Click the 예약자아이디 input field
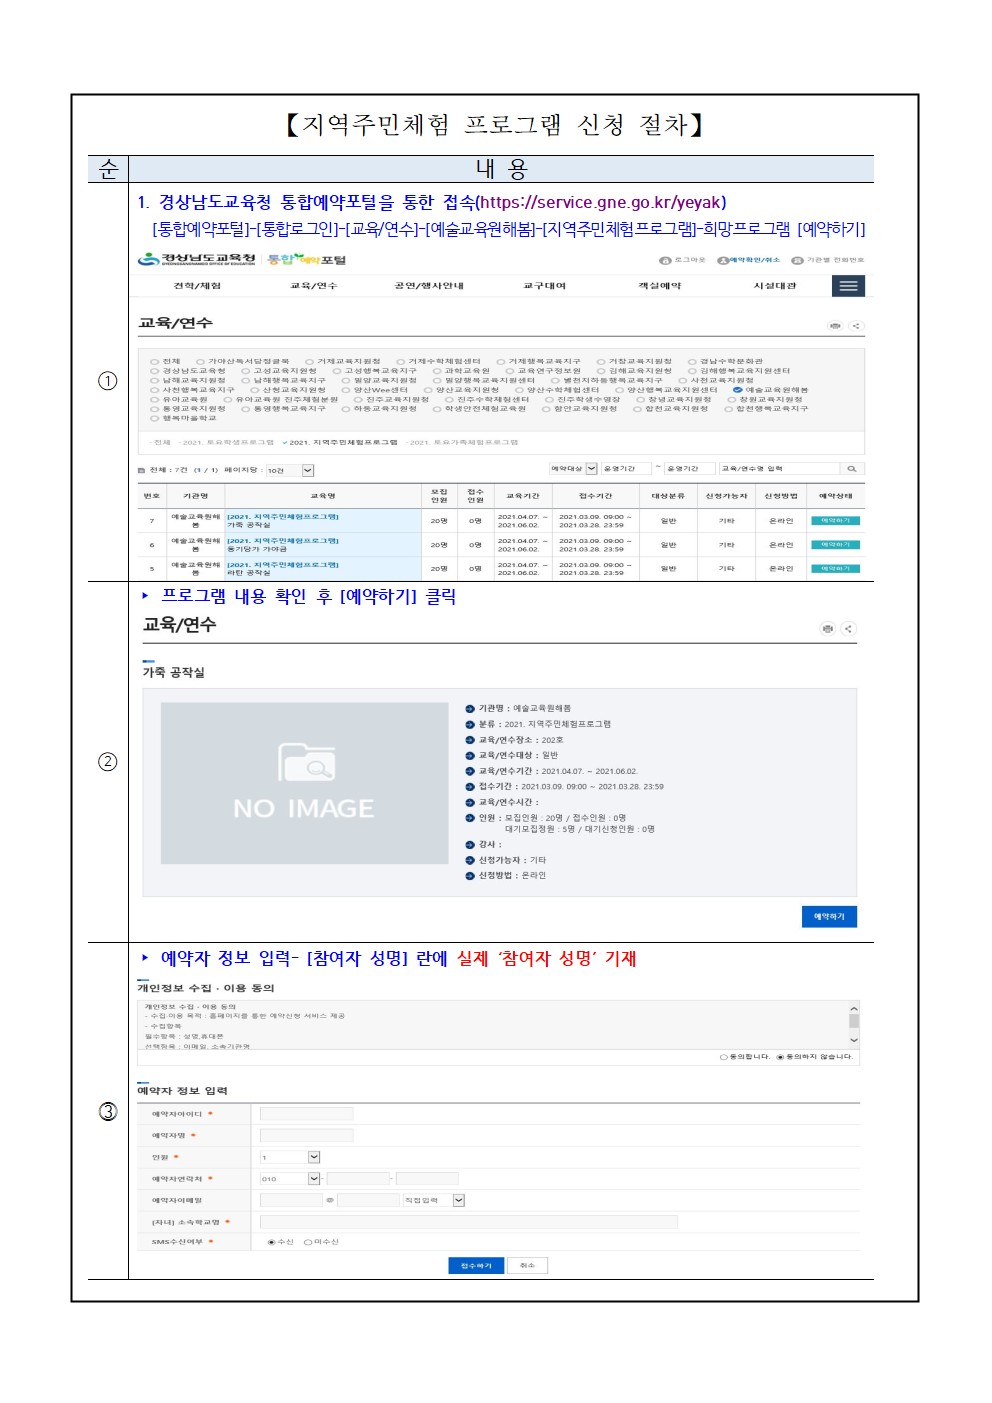 pos(306,1113)
